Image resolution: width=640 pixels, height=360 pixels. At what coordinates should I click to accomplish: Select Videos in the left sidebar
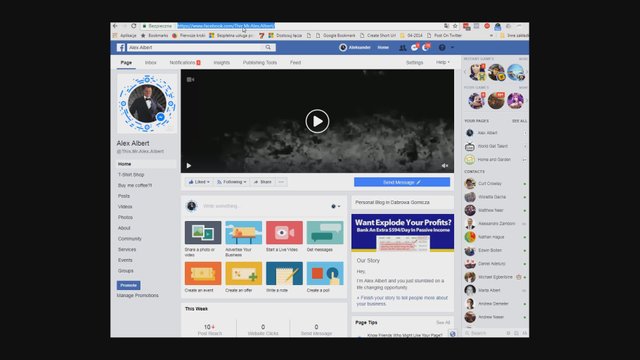pyautogui.click(x=125, y=207)
